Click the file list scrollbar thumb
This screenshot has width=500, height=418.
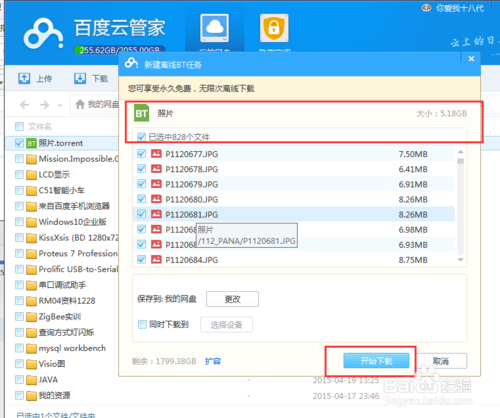461,161
